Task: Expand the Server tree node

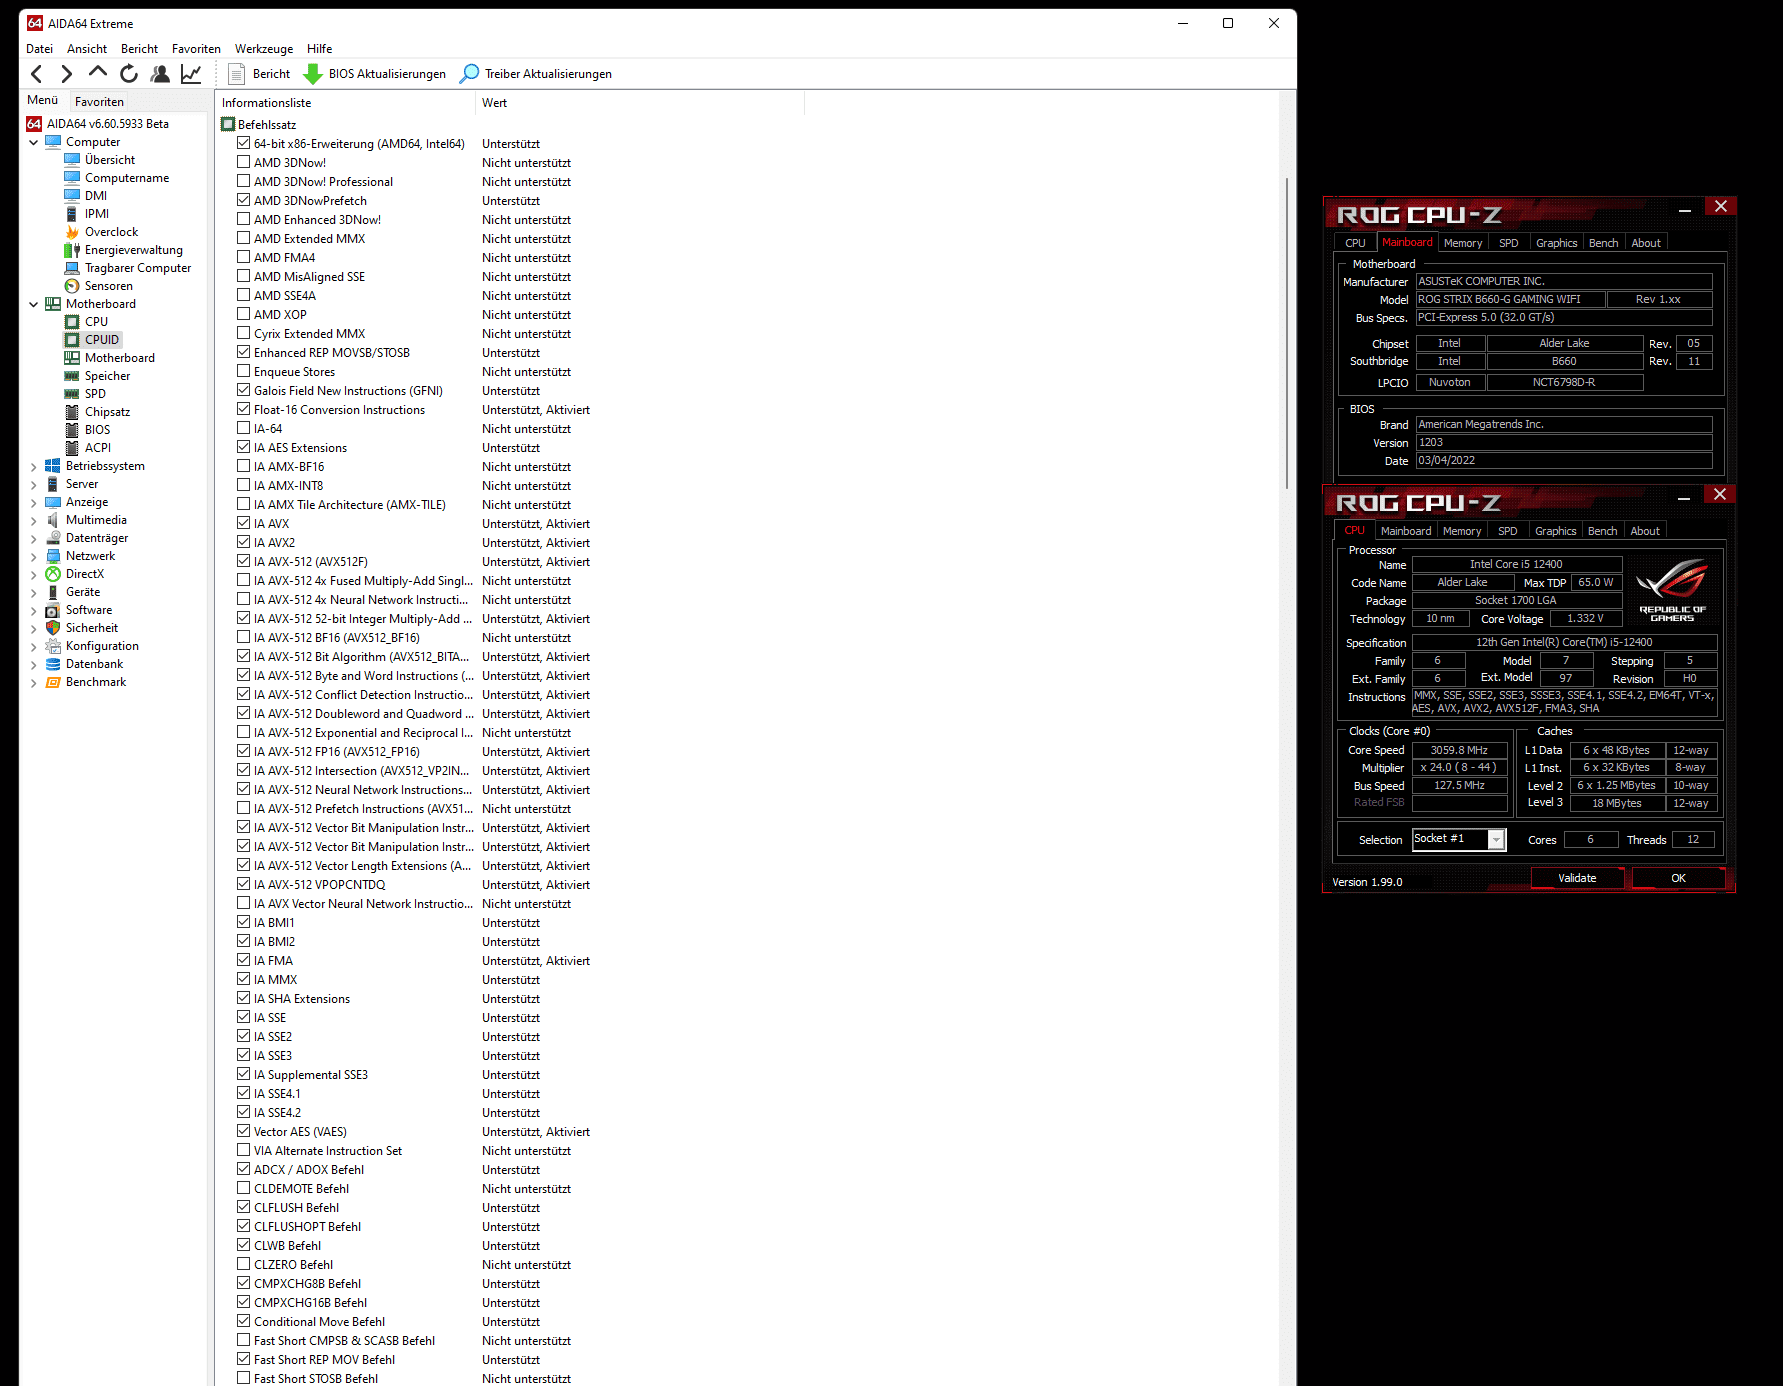Action: click(33, 484)
